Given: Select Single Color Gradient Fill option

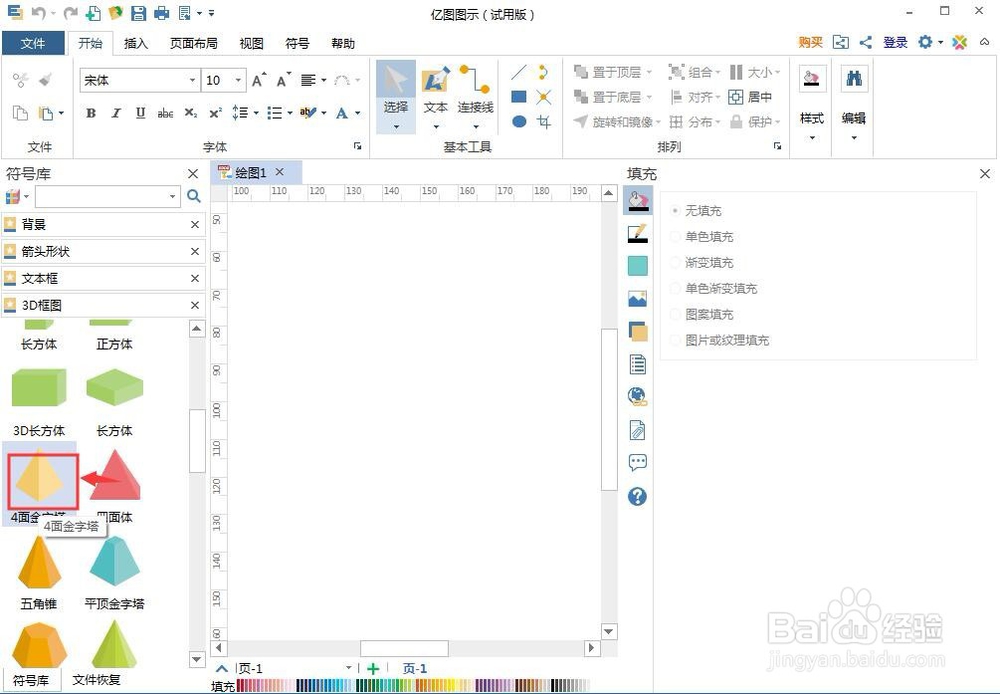Looking at the screenshot, I should tap(714, 288).
